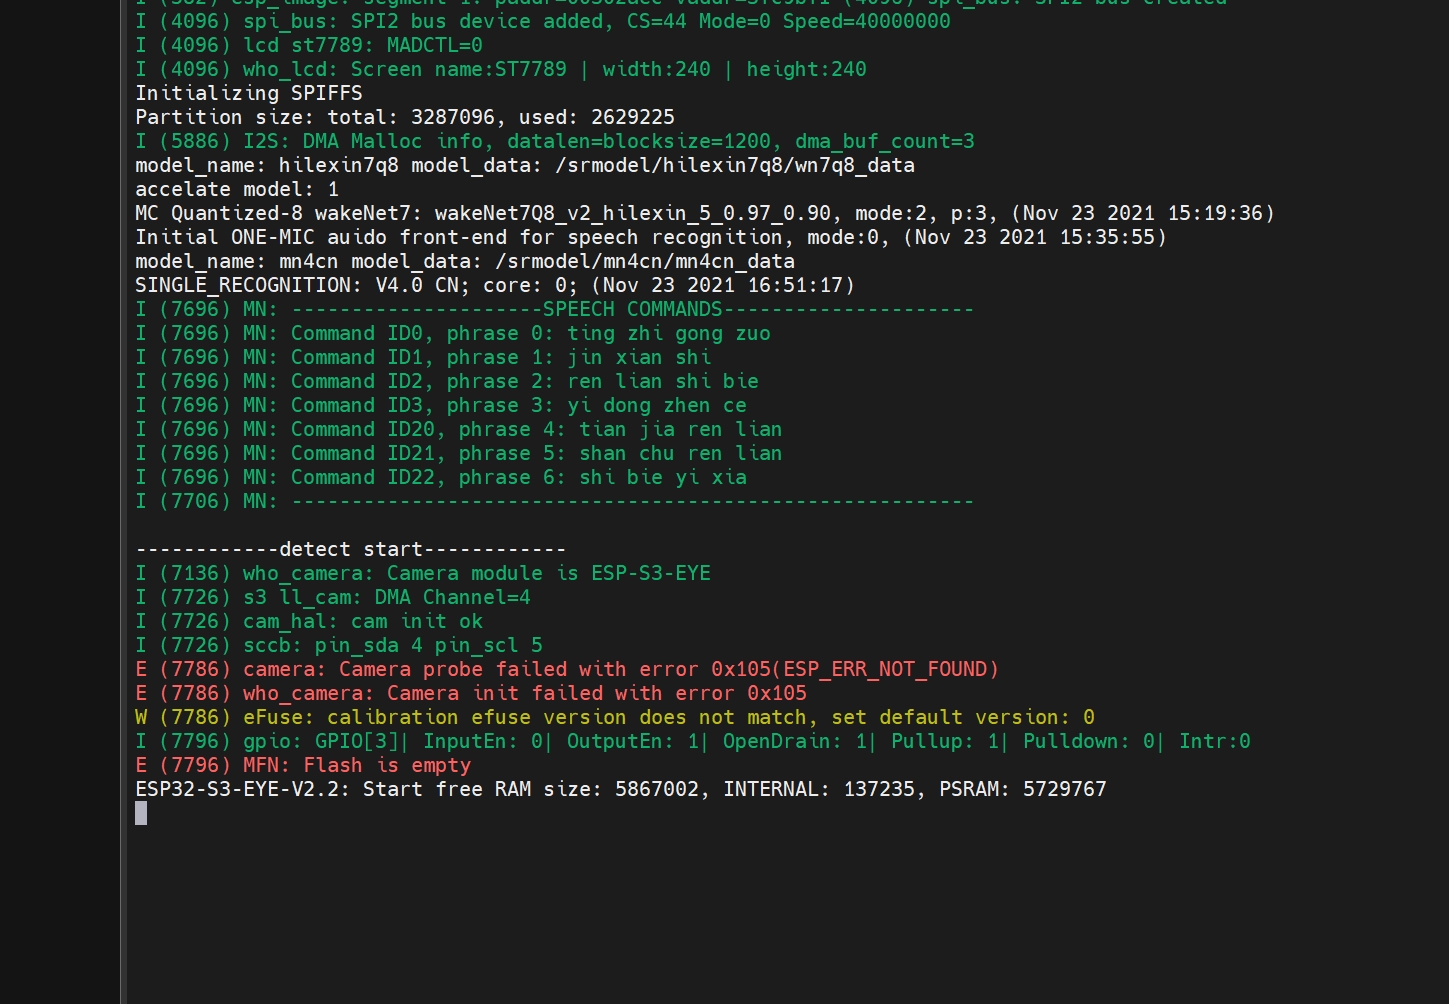Click the 'SPEECH COMMANDS' header line

(x=555, y=309)
